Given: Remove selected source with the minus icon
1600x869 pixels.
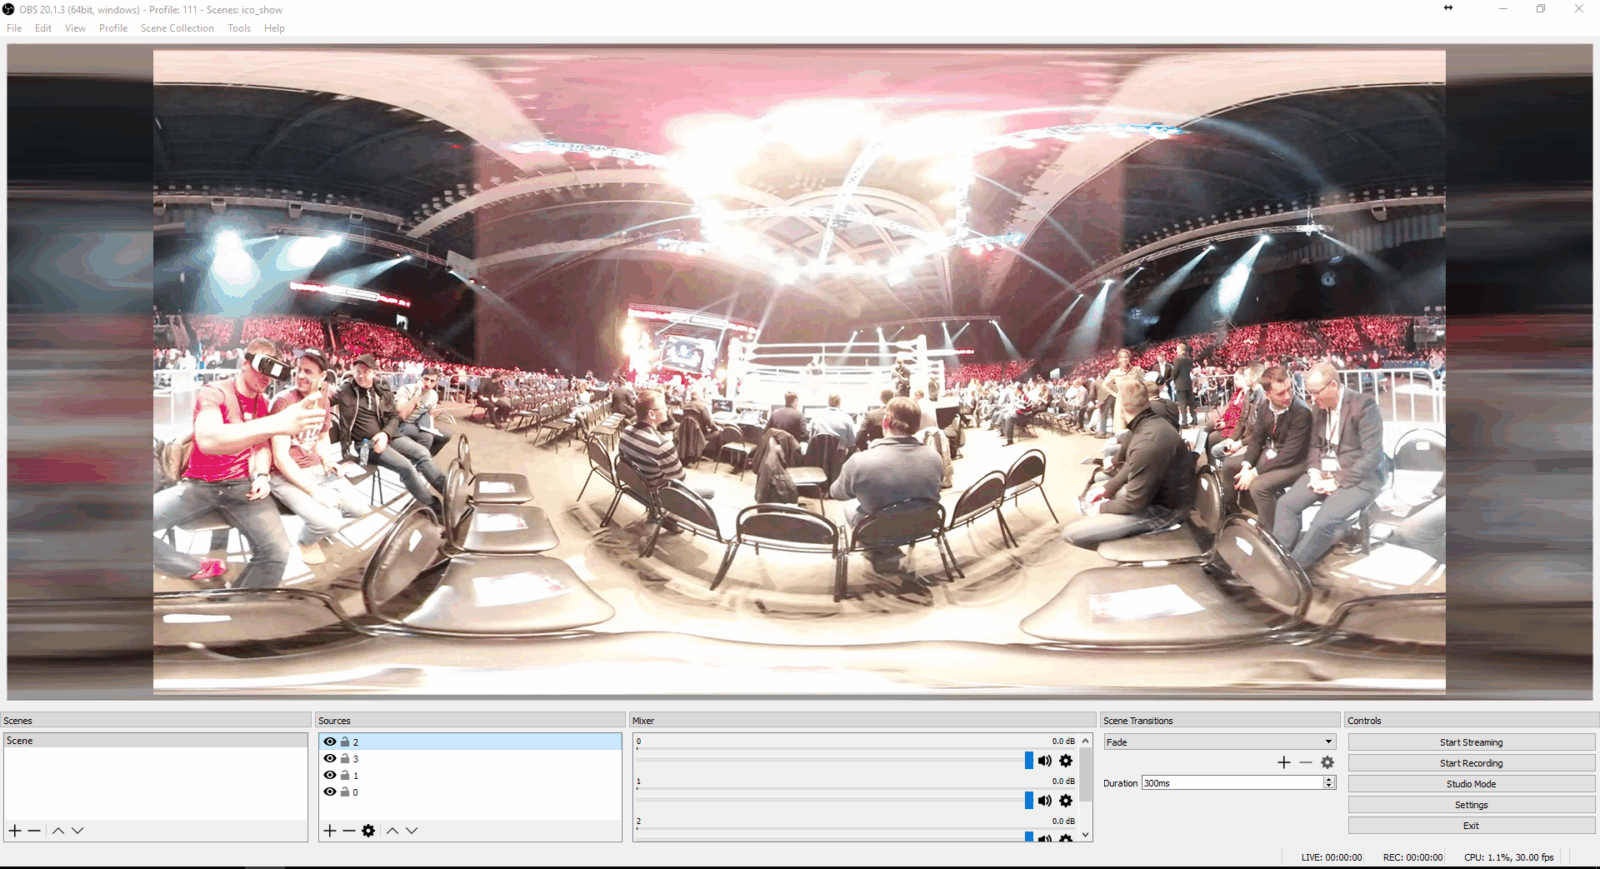Looking at the screenshot, I should click(349, 831).
